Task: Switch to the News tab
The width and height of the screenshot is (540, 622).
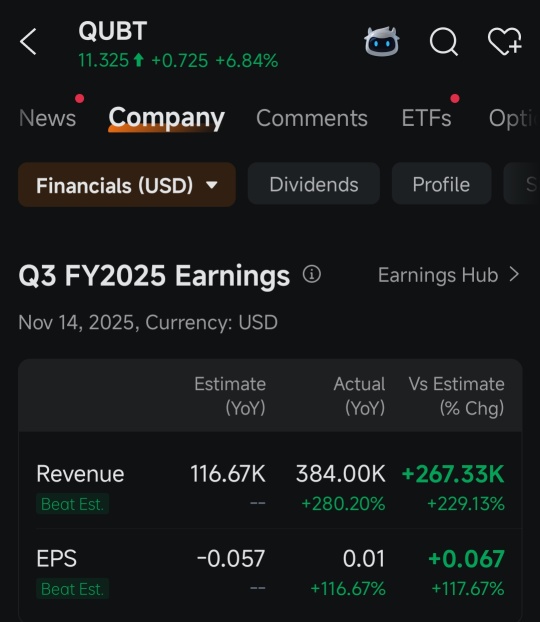Action: [48, 118]
